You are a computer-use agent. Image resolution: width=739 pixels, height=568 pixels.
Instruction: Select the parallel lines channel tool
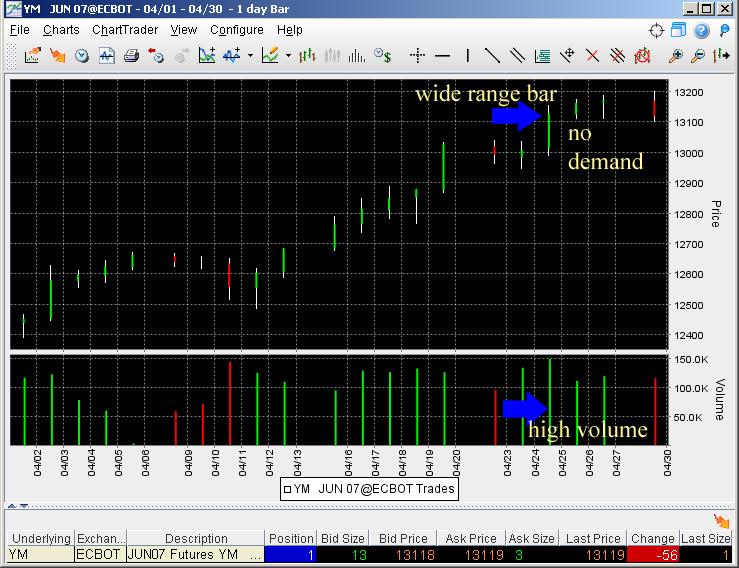(517, 56)
